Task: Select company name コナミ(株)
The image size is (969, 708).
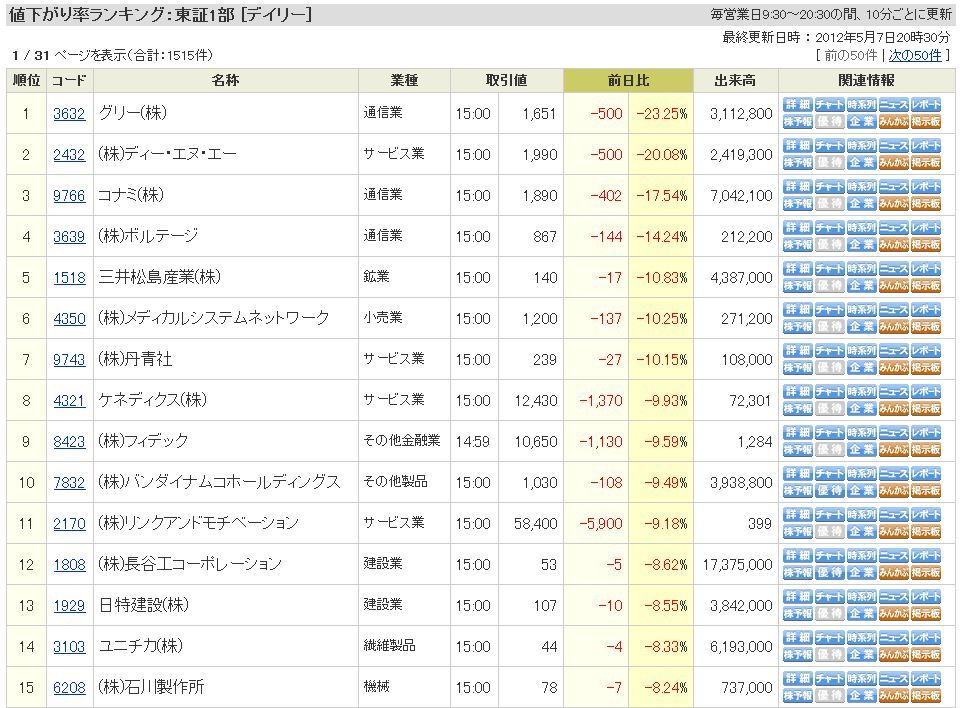Action: (131, 195)
